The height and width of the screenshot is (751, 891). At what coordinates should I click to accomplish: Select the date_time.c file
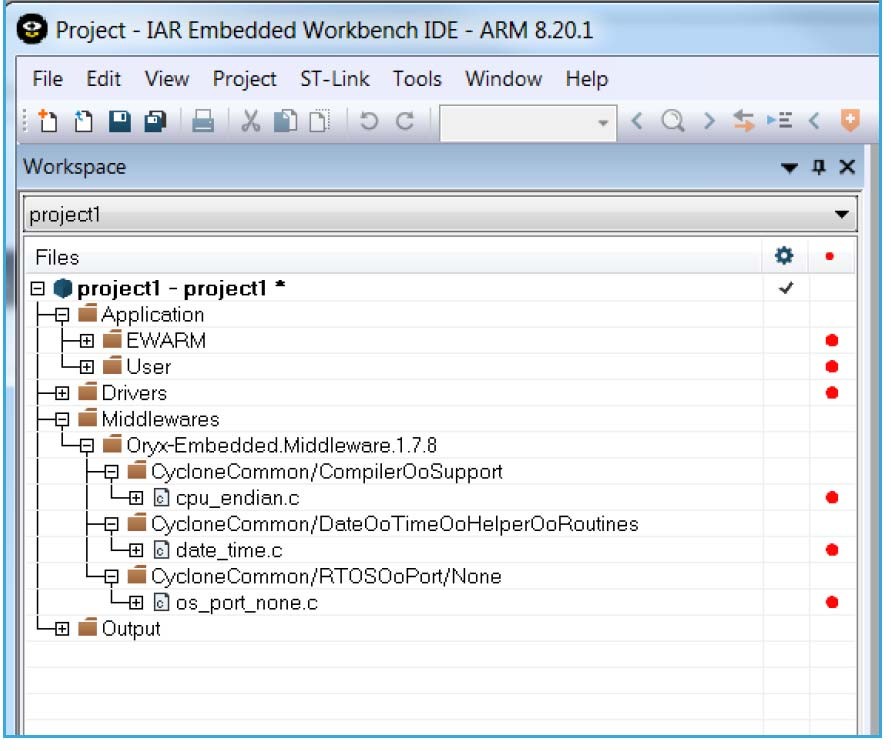pyautogui.click(x=228, y=550)
